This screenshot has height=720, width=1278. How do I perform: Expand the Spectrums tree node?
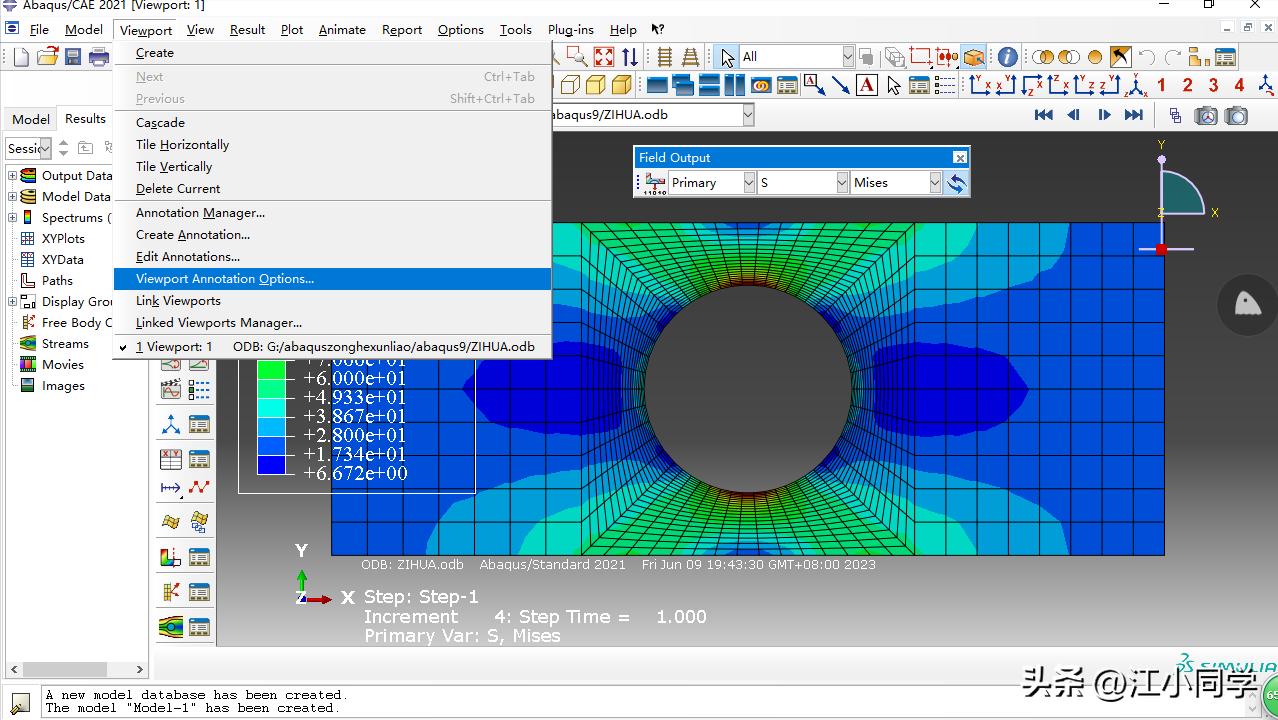[13, 218]
